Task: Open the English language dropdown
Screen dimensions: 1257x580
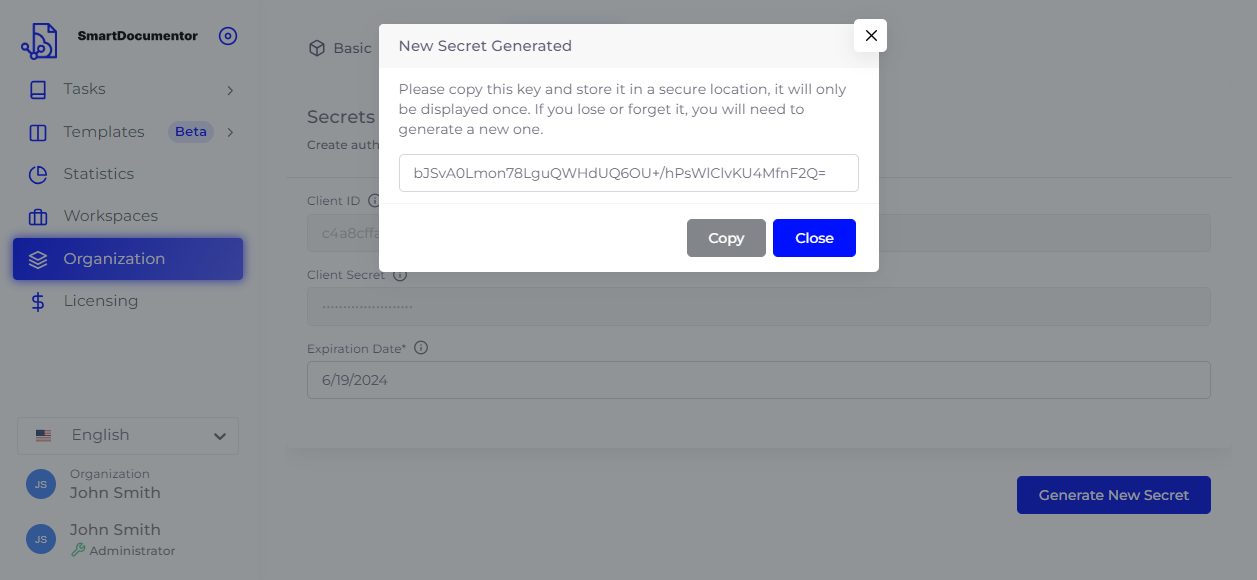Action: (128, 436)
